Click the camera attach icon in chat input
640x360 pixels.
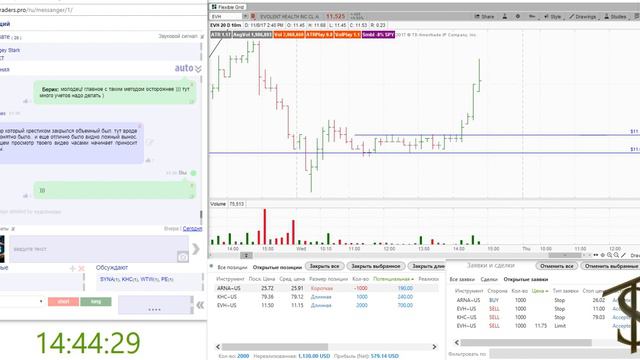coord(183,257)
